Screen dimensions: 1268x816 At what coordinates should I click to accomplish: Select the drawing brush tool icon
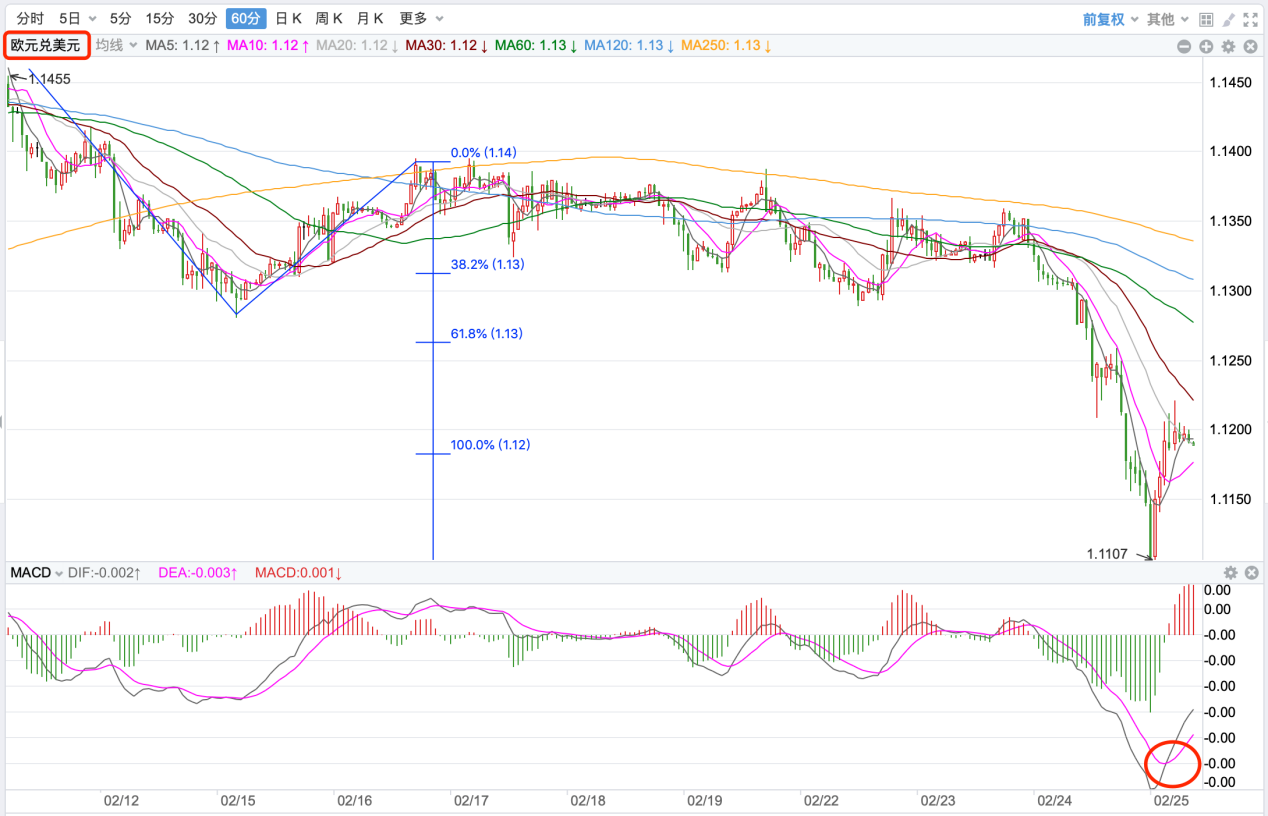pos(1228,19)
